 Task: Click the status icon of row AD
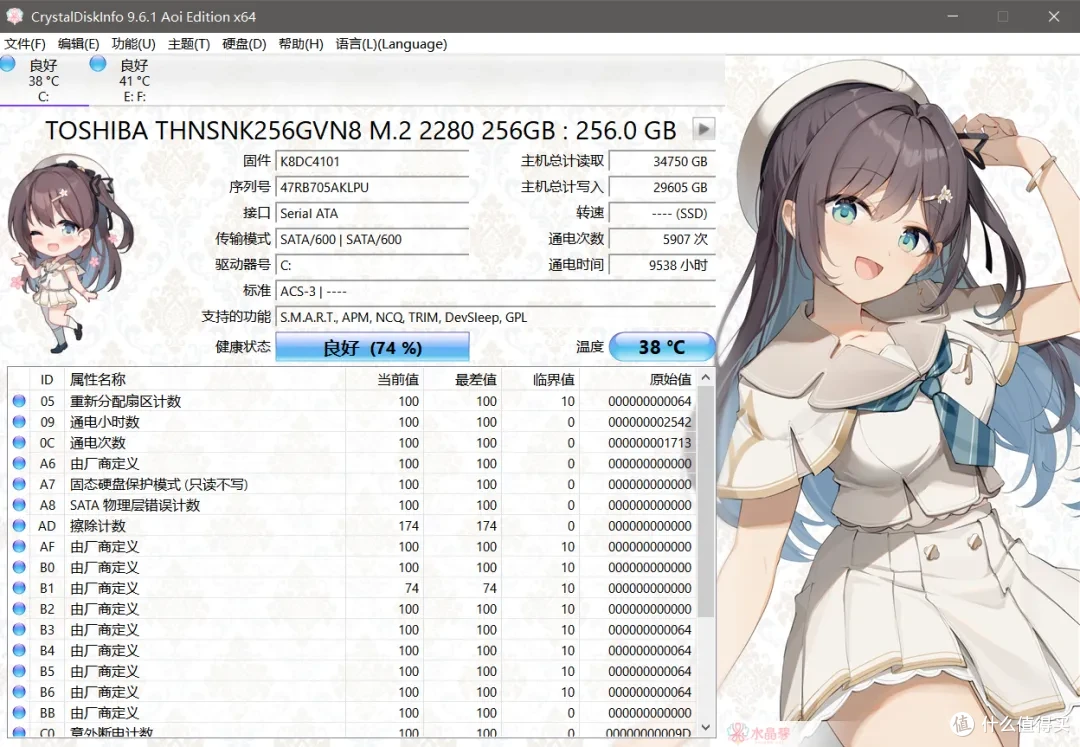click(x=19, y=525)
